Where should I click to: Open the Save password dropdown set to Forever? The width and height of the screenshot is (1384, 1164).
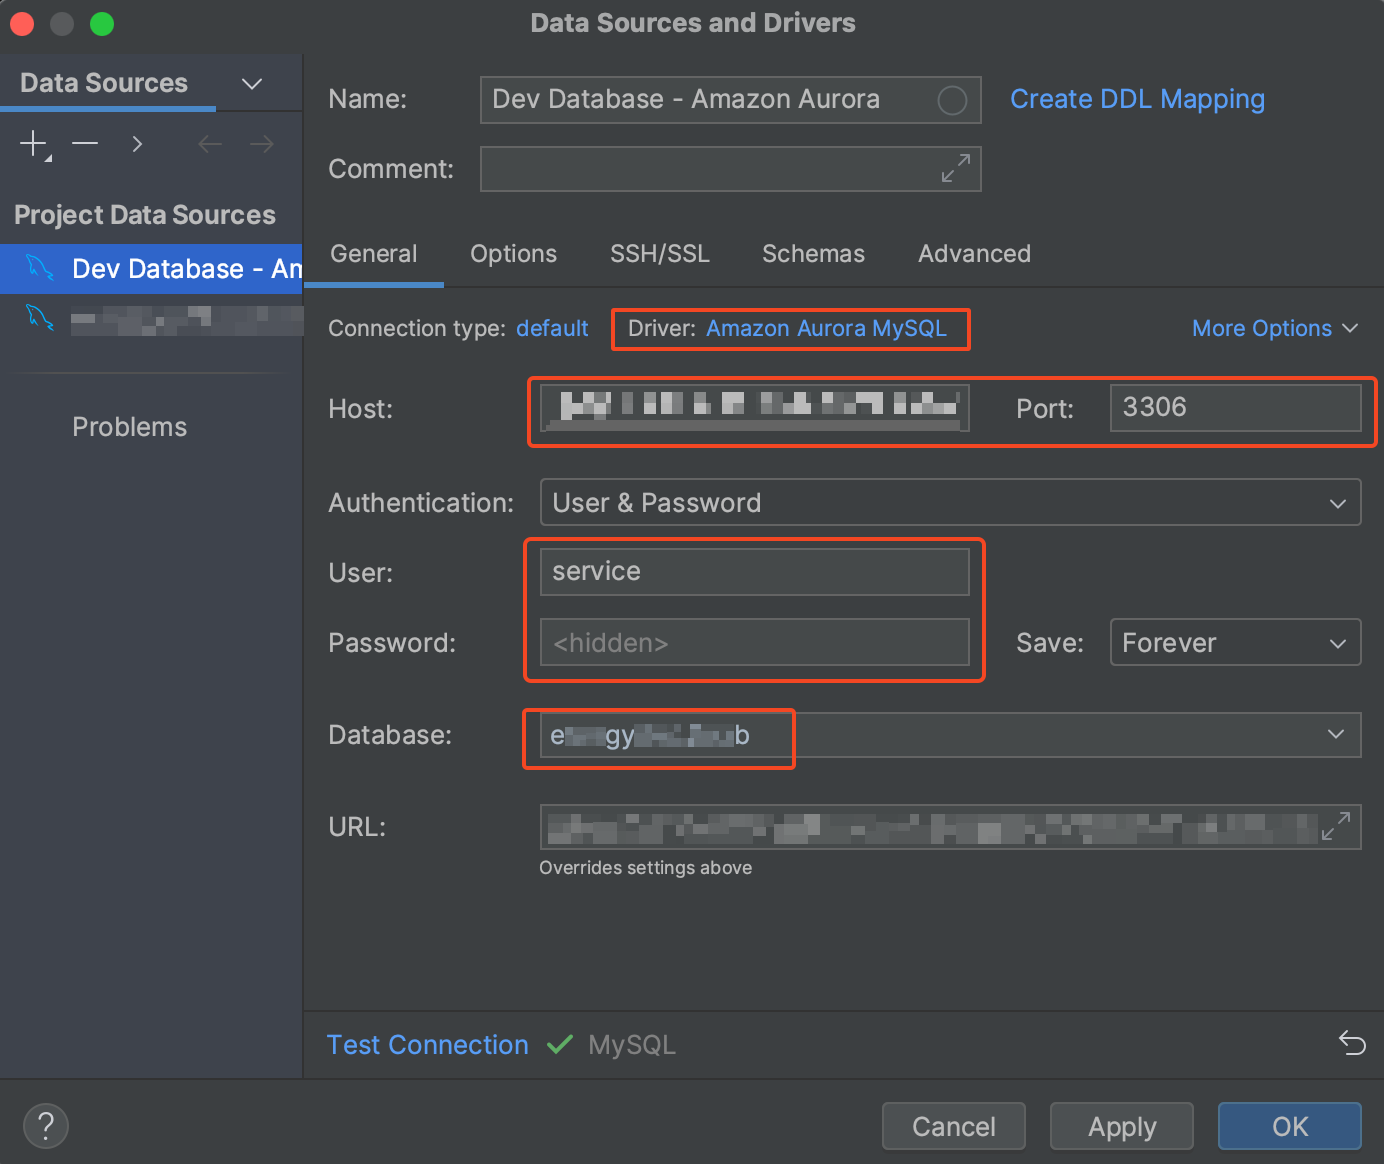(1235, 642)
